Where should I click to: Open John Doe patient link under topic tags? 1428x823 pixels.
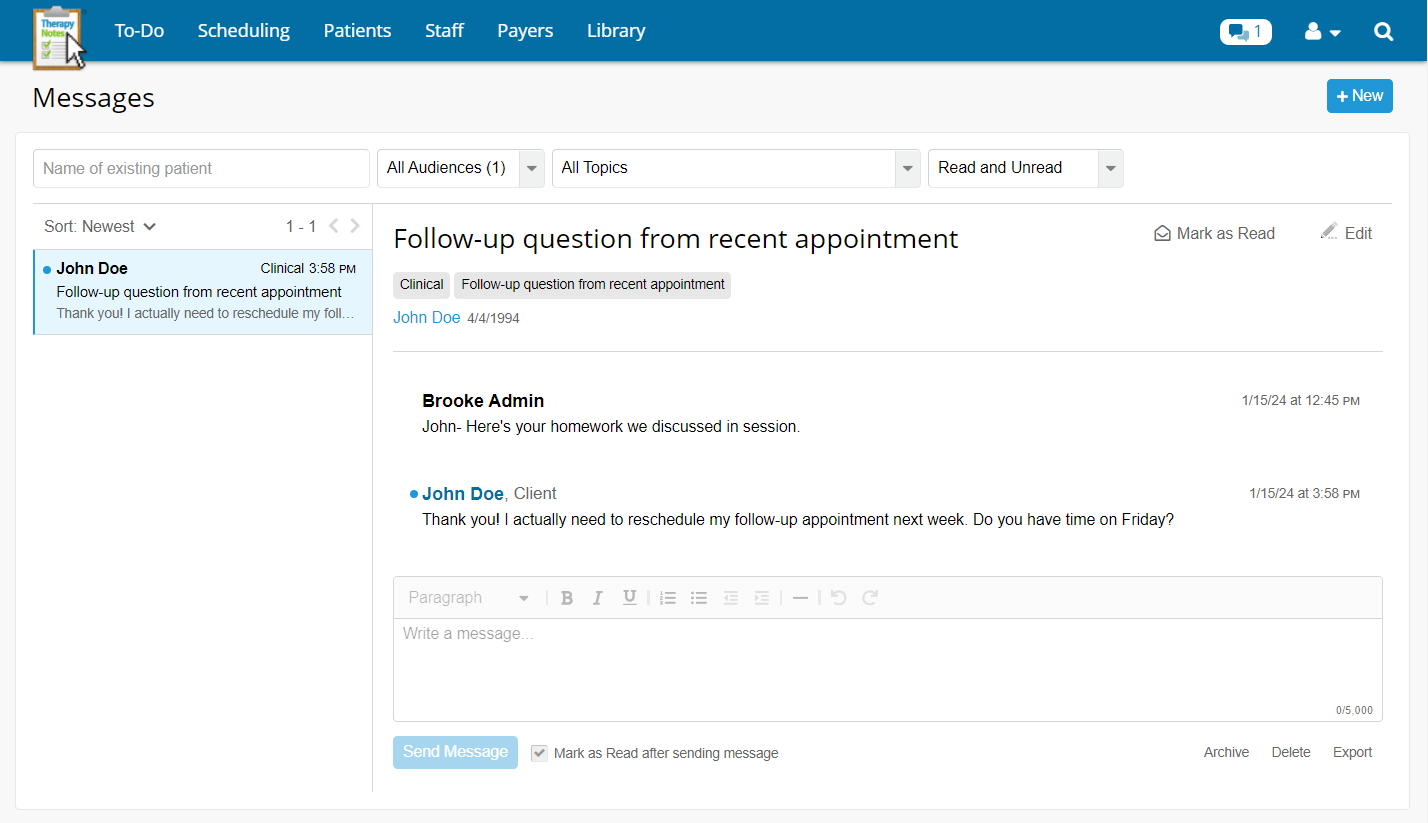click(x=427, y=318)
